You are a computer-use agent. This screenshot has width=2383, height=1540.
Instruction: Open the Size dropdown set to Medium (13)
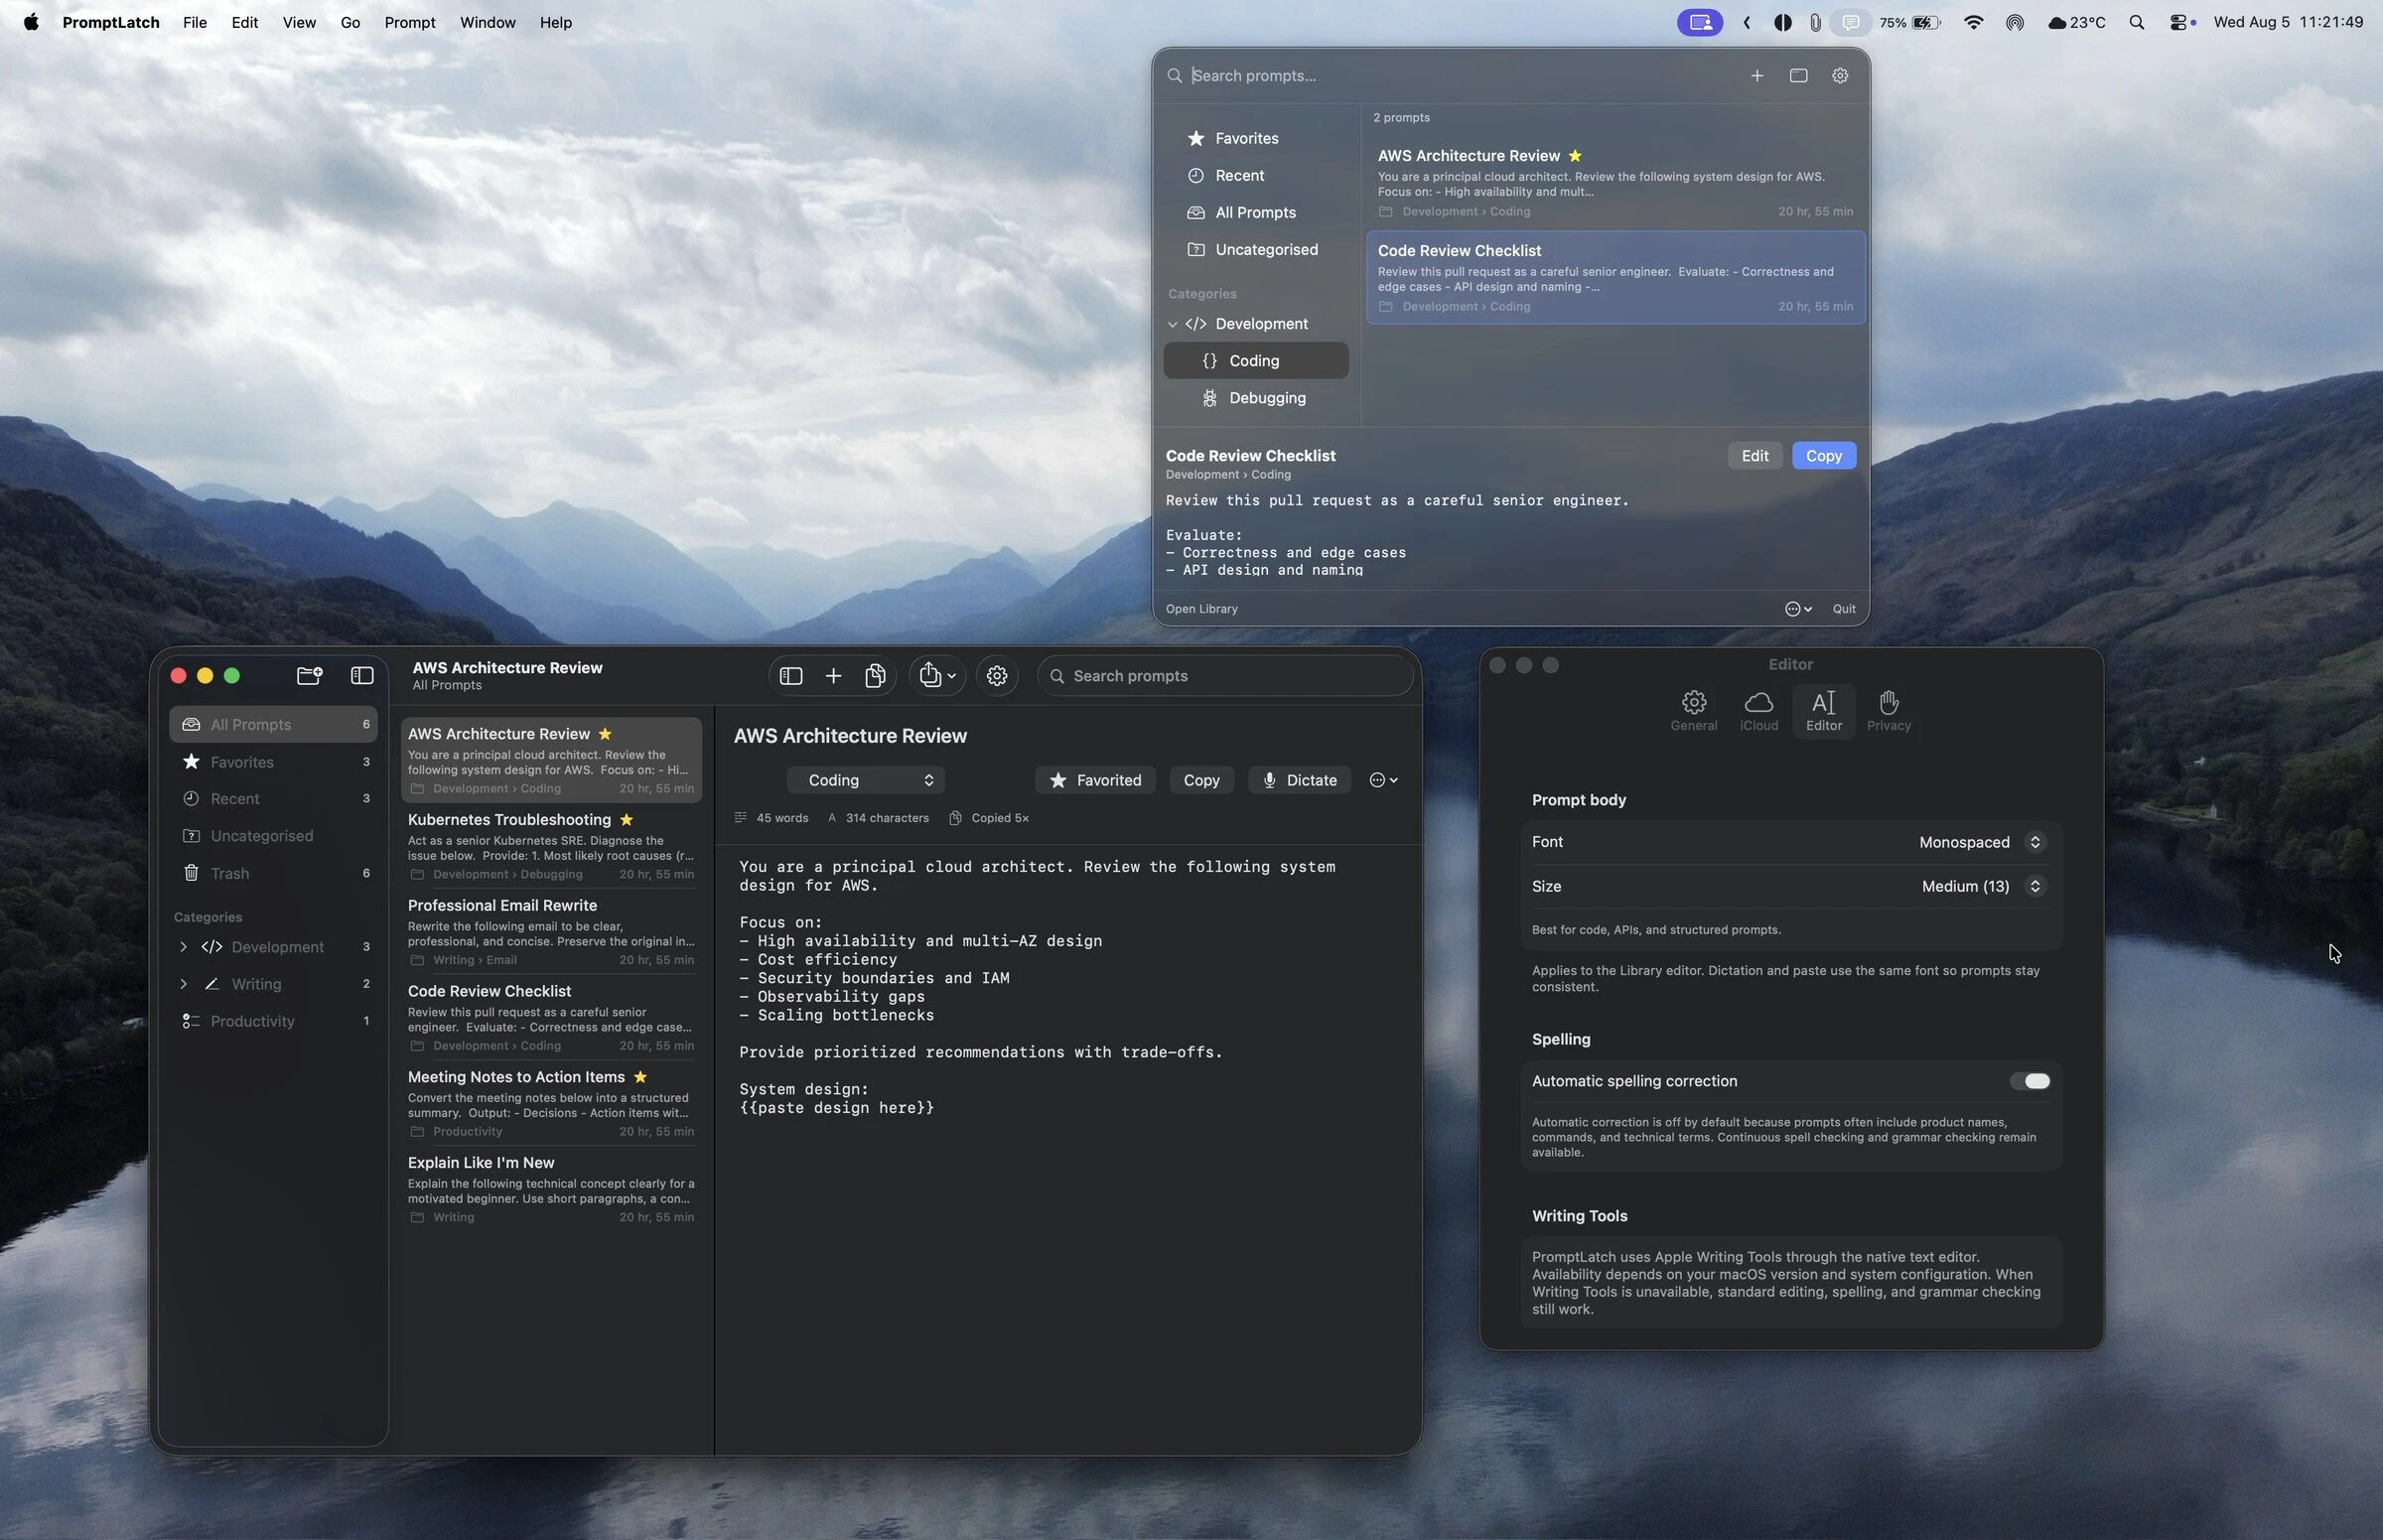click(1983, 886)
